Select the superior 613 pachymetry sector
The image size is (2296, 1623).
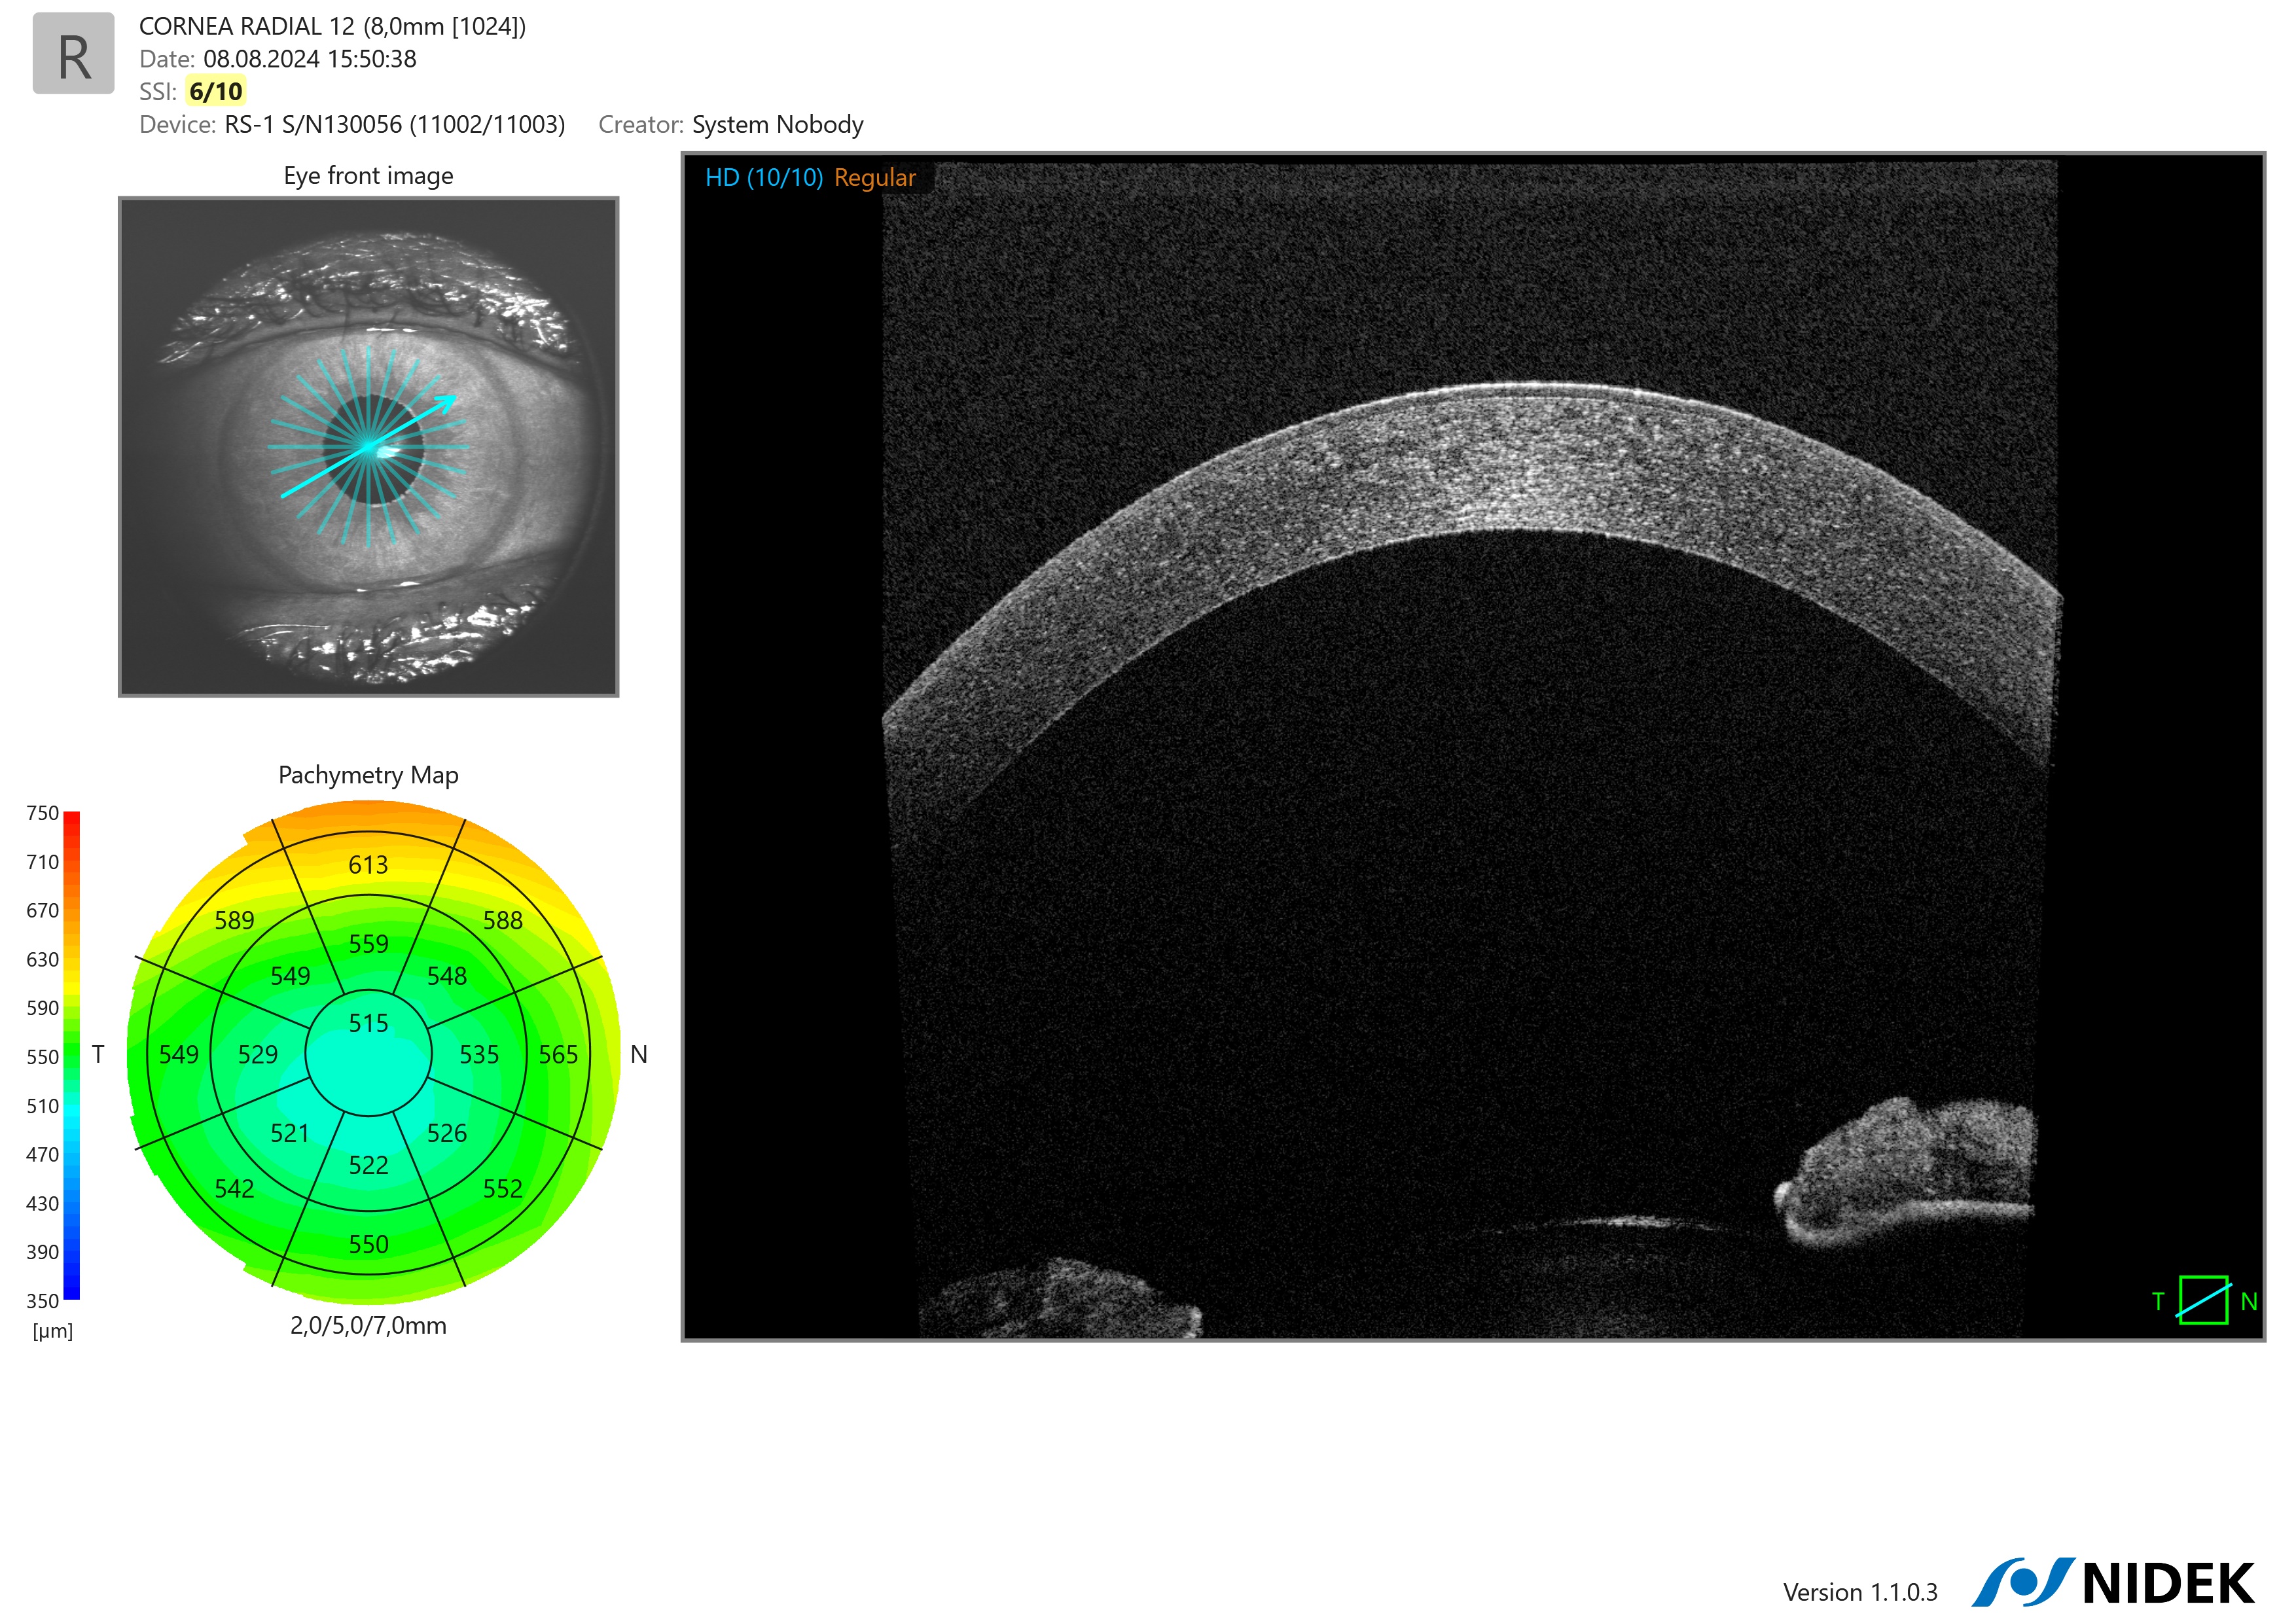click(368, 865)
